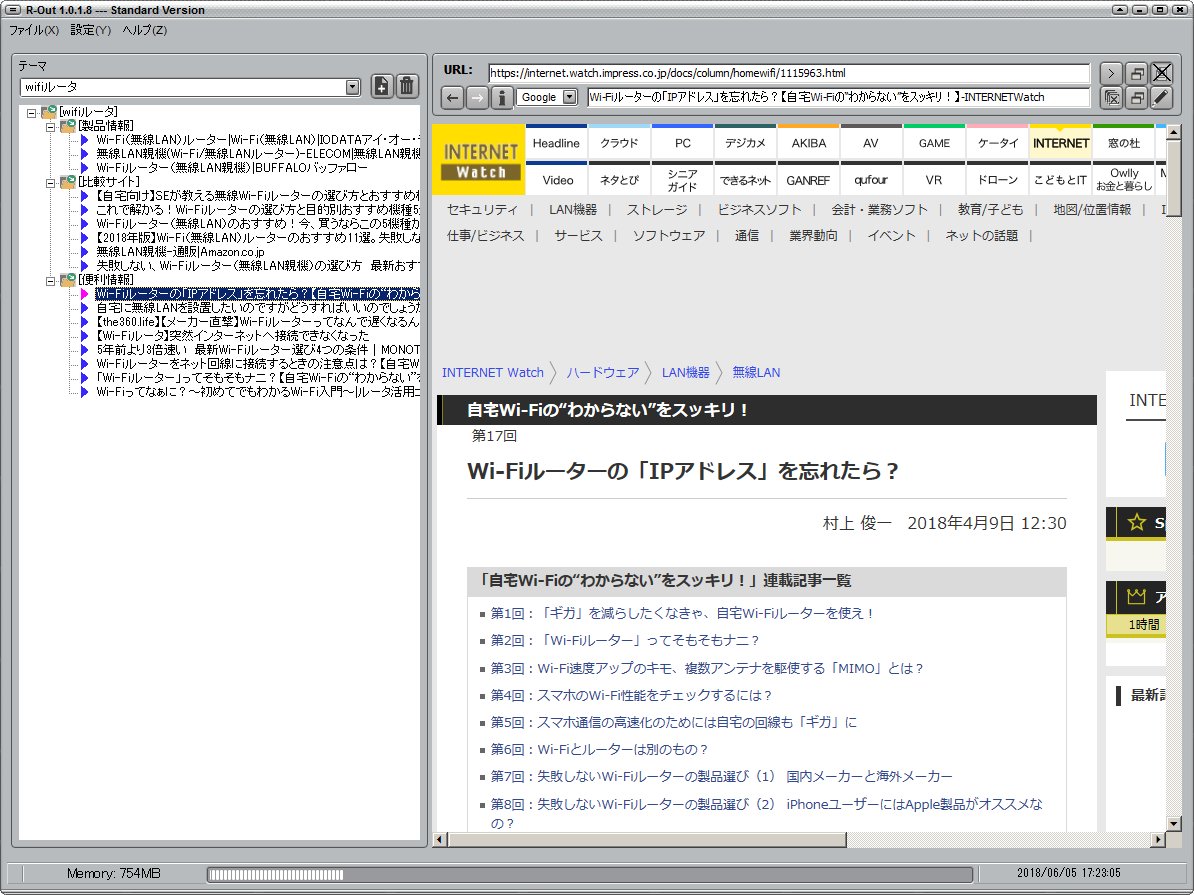
Task: Click the folder icon beside [便利情報]
Action: pos(68,280)
